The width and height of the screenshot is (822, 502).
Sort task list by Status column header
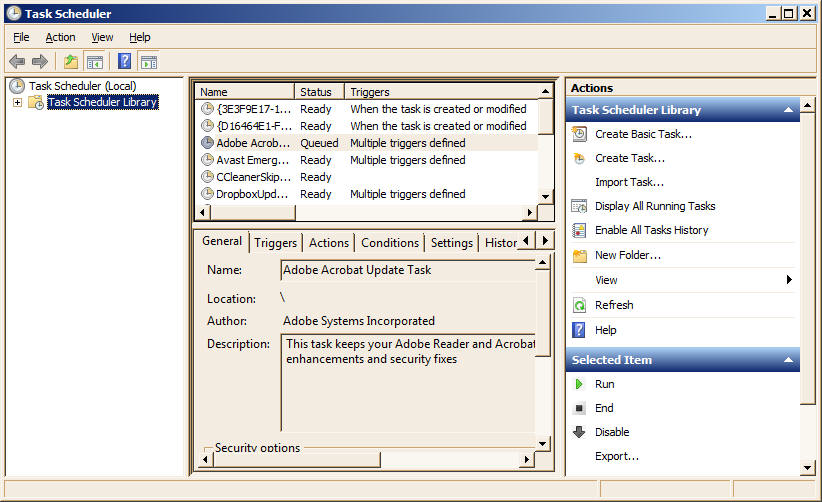pyautogui.click(x=319, y=92)
